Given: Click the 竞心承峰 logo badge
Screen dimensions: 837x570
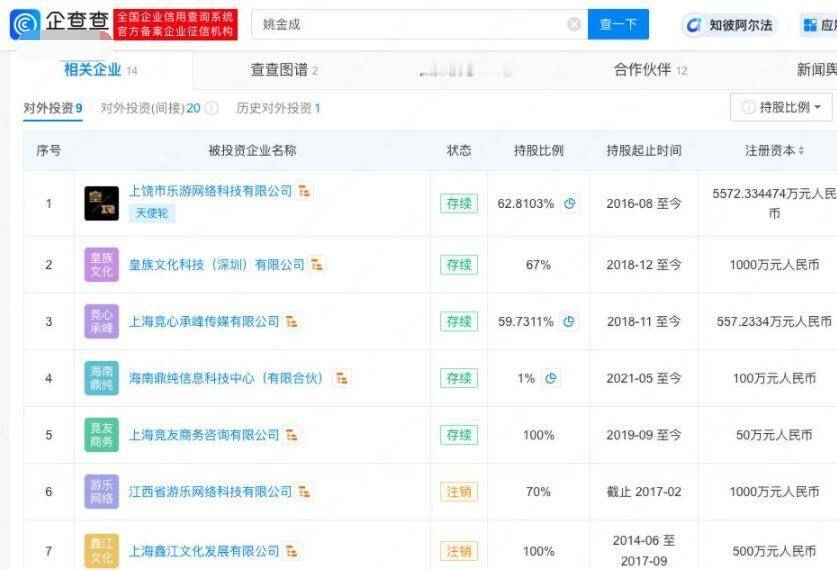Looking at the screenshot, I should [x=101, y=321].
